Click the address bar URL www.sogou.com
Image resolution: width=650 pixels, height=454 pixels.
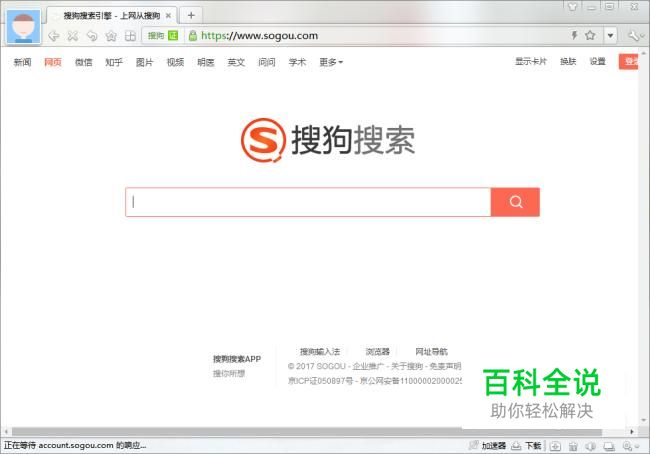[x=260, y=36]
